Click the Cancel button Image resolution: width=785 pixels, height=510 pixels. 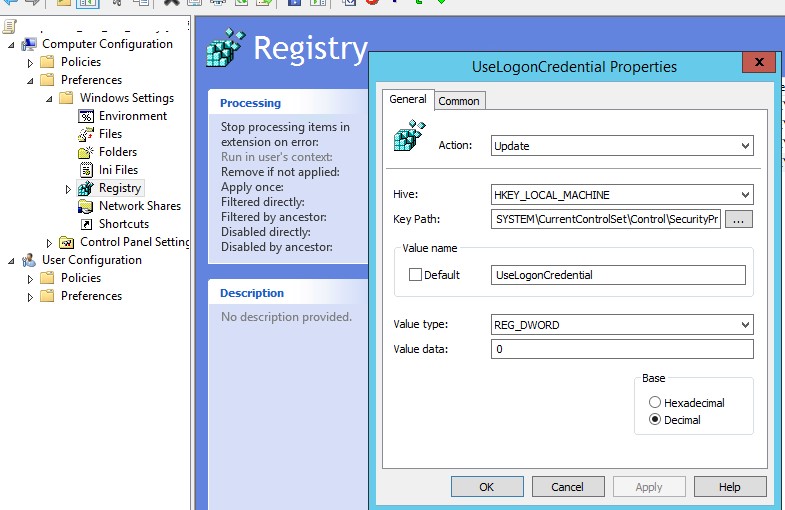pyautogui.click(x=567, y=487)
